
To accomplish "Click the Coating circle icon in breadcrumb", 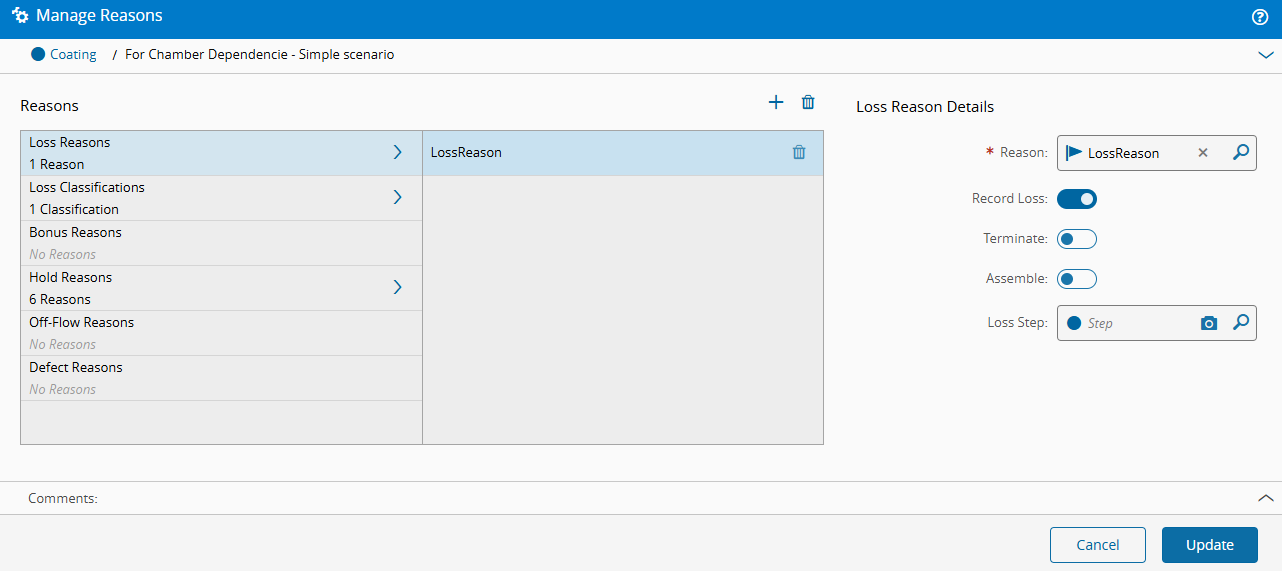I will [38, 54].
